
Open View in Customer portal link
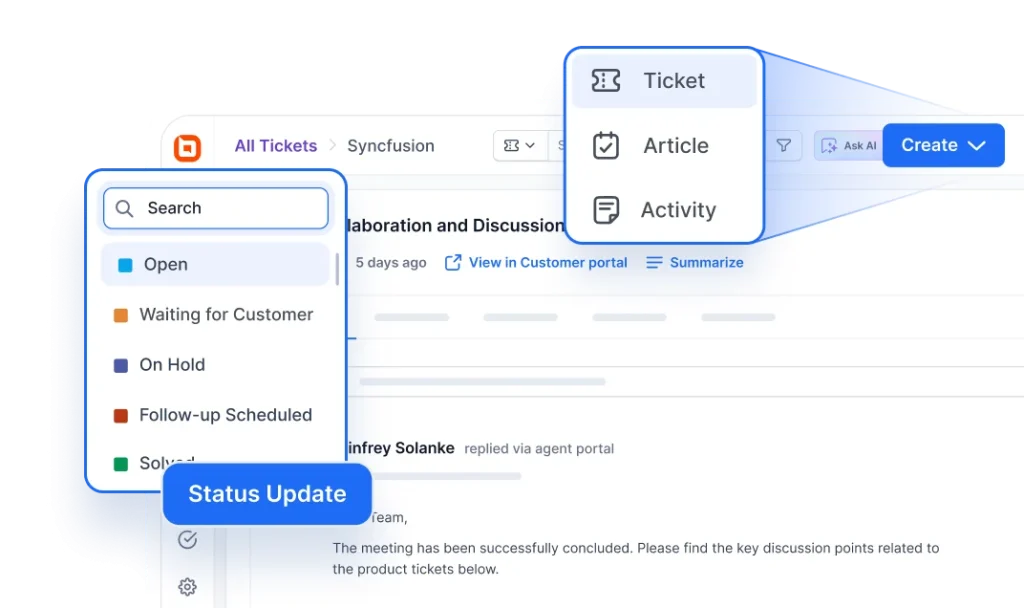[x=548, y=262]
